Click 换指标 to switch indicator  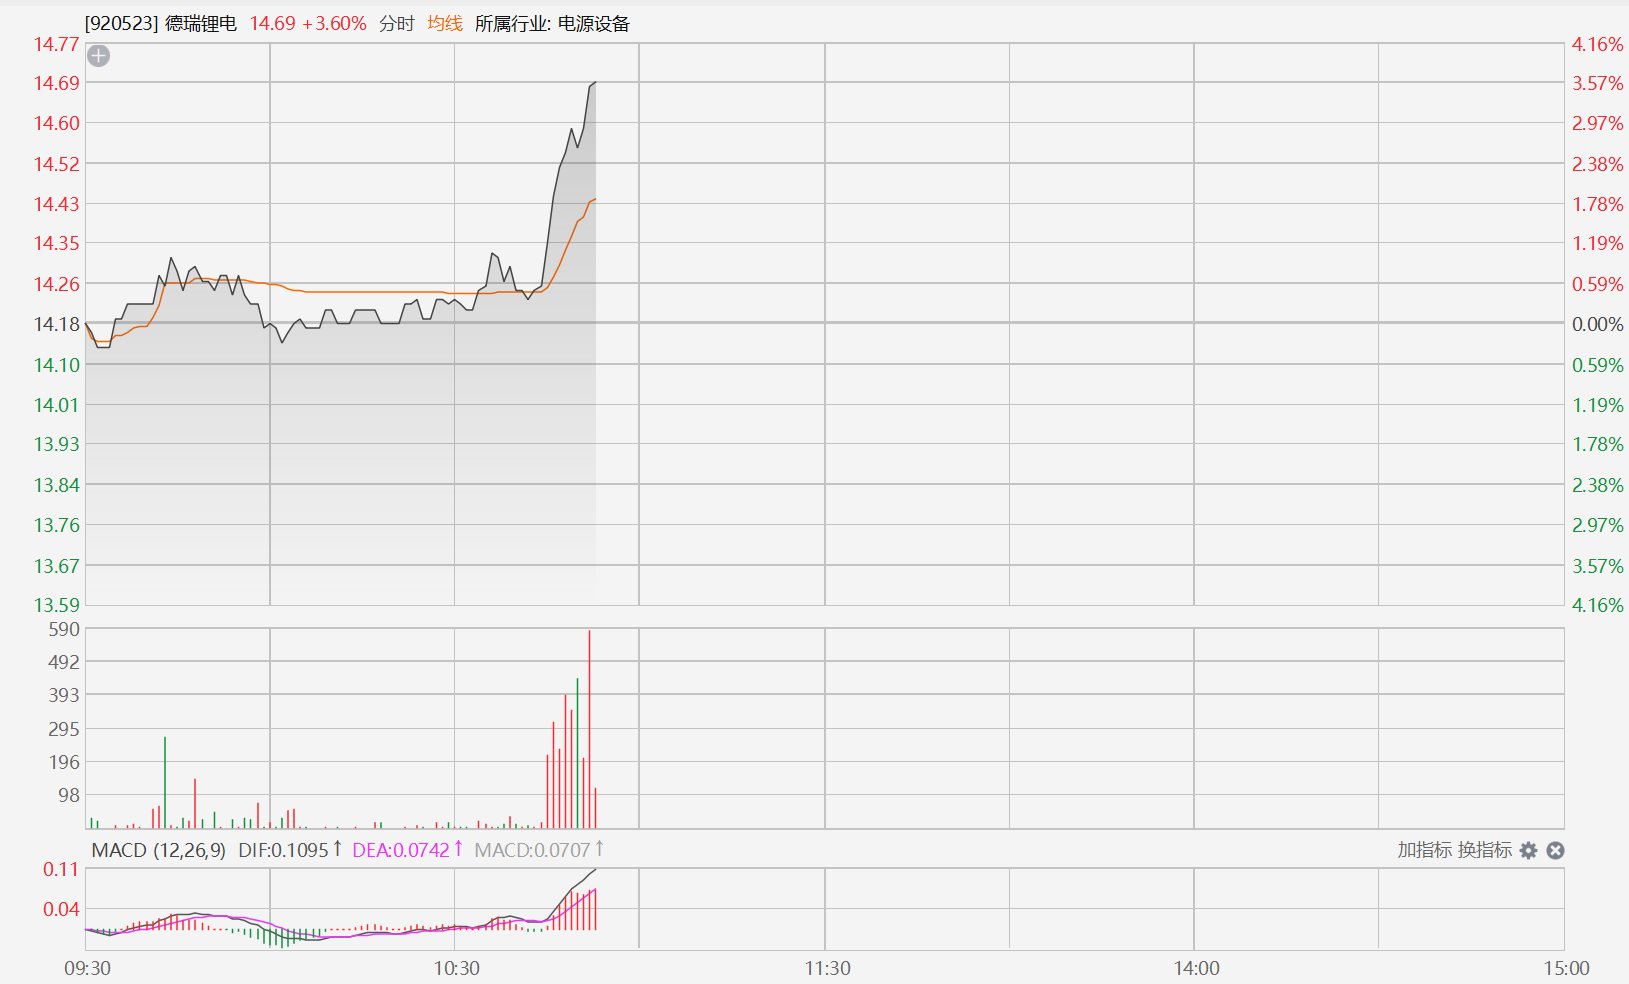click(x=1485, y=850)
